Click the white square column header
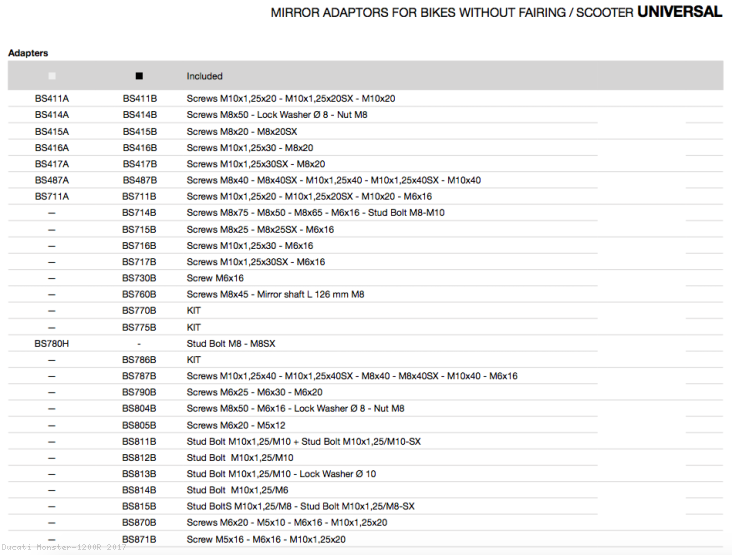 [52, 76]
